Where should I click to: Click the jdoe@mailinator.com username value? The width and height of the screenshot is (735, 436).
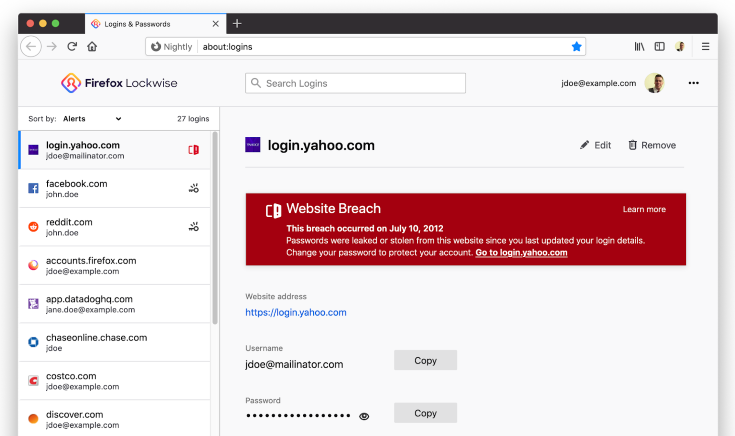click(x=294, y=364)
